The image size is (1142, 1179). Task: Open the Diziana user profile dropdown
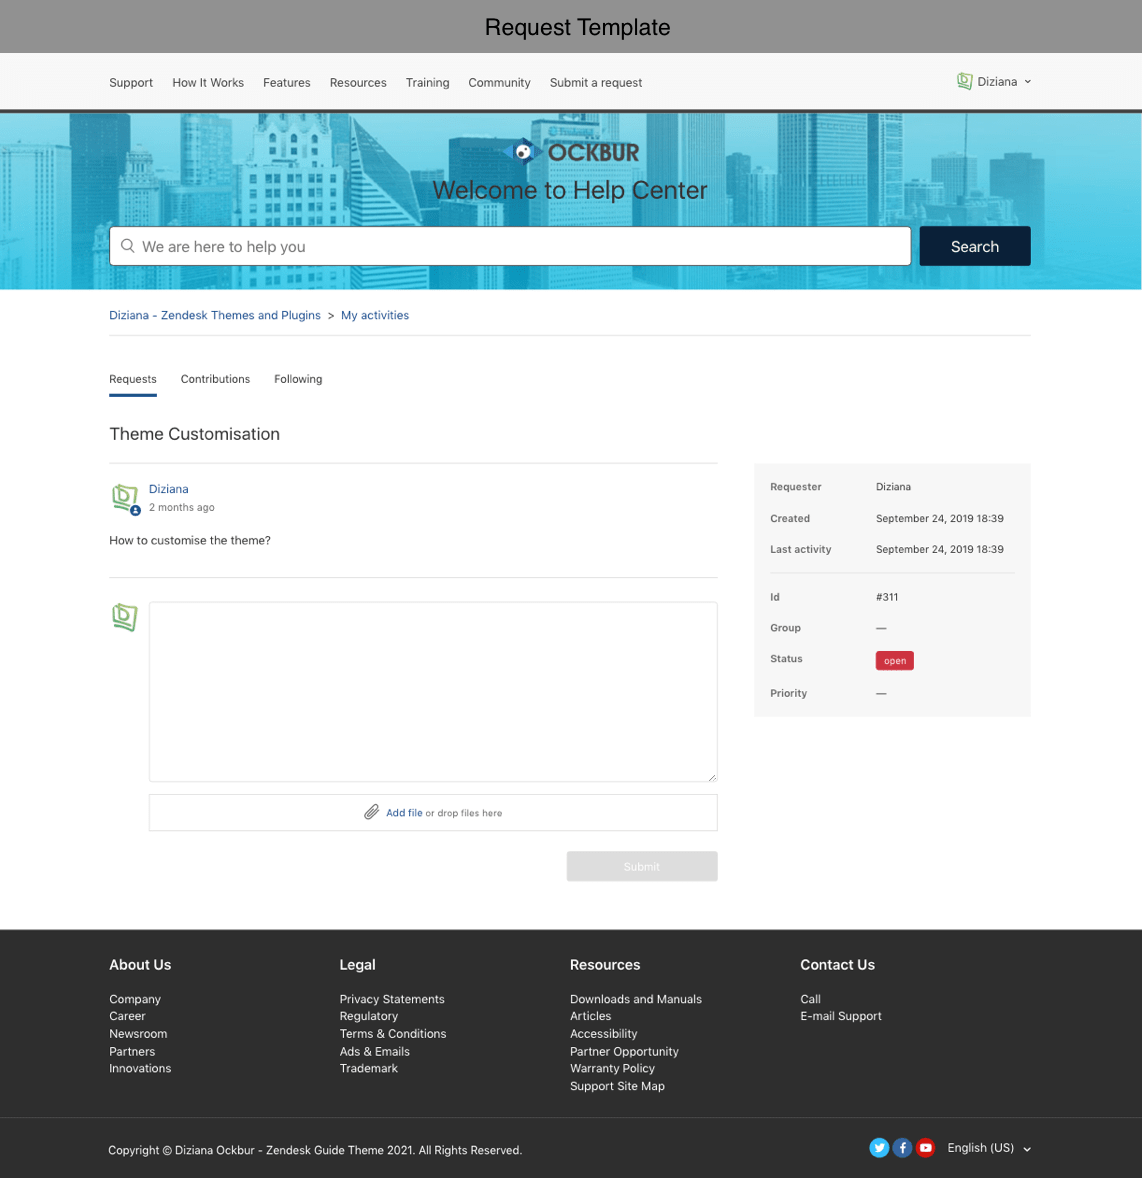994,82
